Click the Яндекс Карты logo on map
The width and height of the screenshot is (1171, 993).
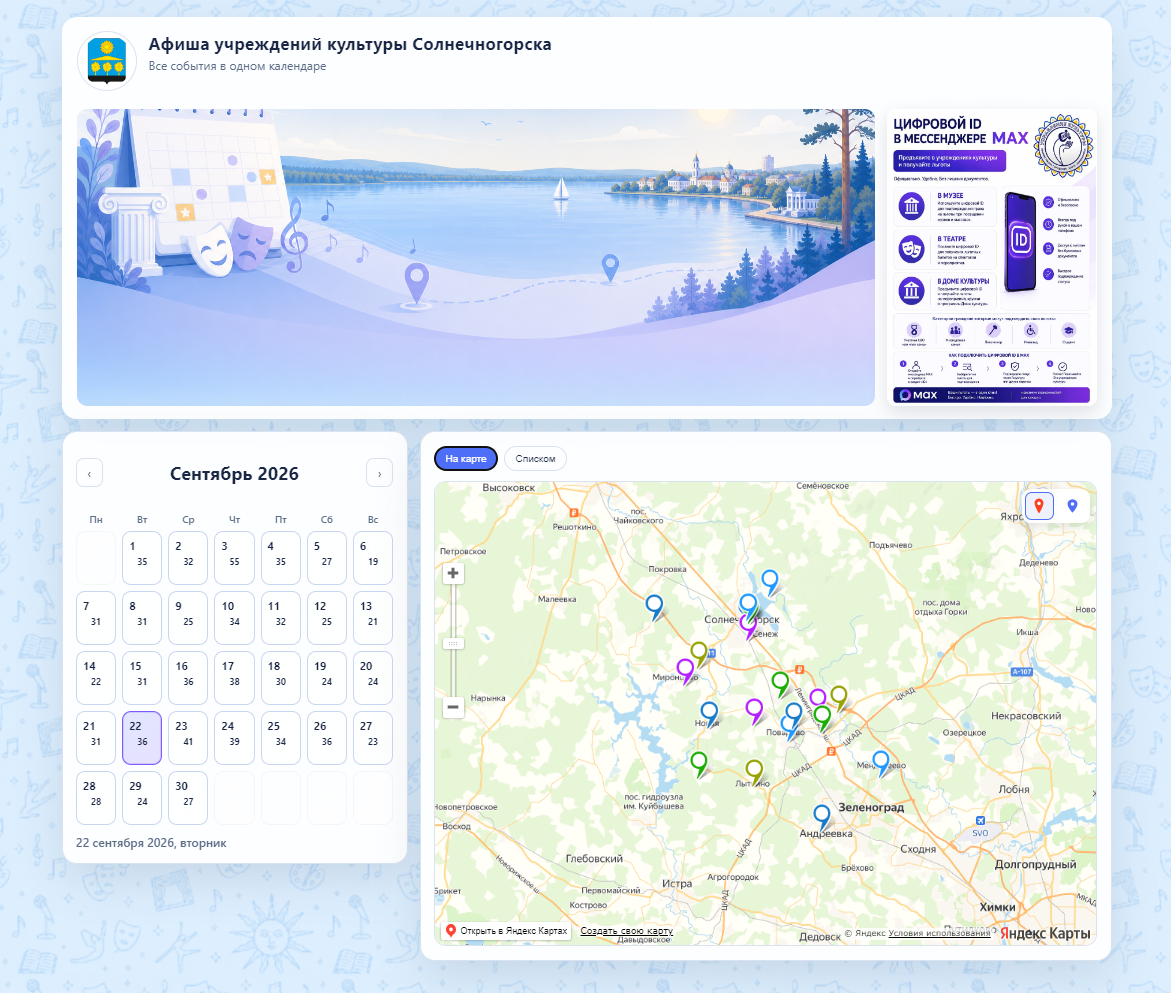pyautogui.click(x=1045, y=933)
